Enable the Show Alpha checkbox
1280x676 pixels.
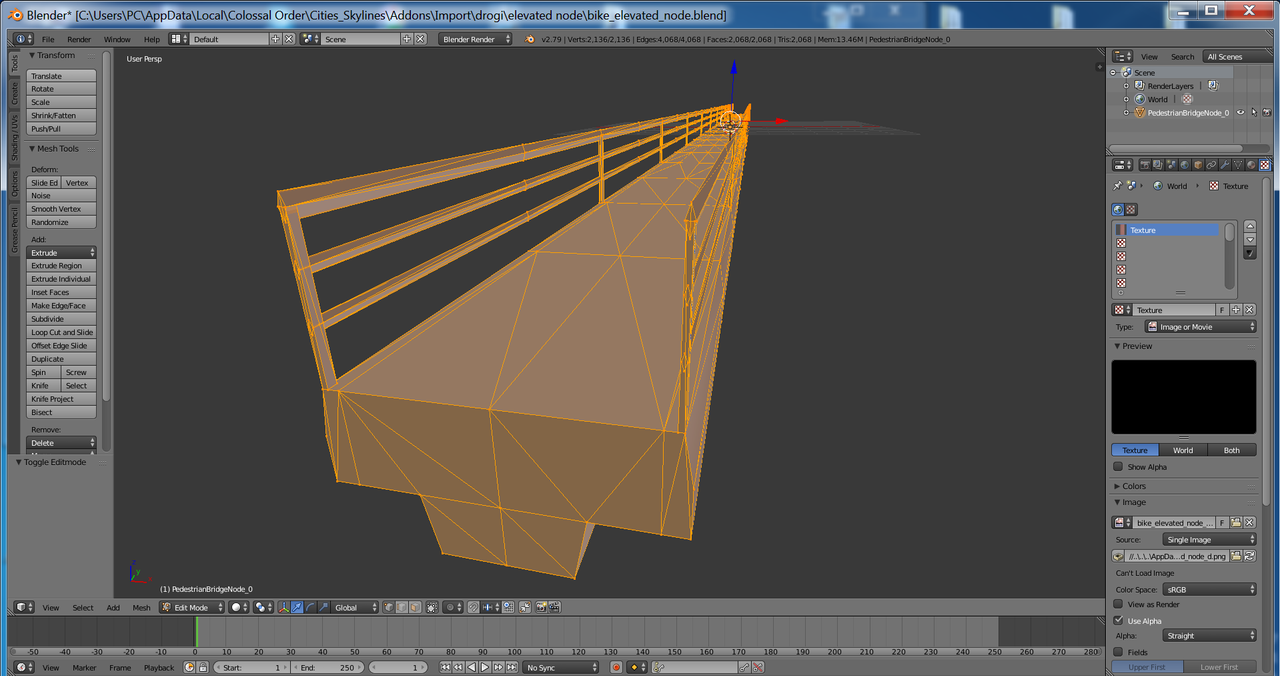pyautogui.click(x=1118, y=466)
